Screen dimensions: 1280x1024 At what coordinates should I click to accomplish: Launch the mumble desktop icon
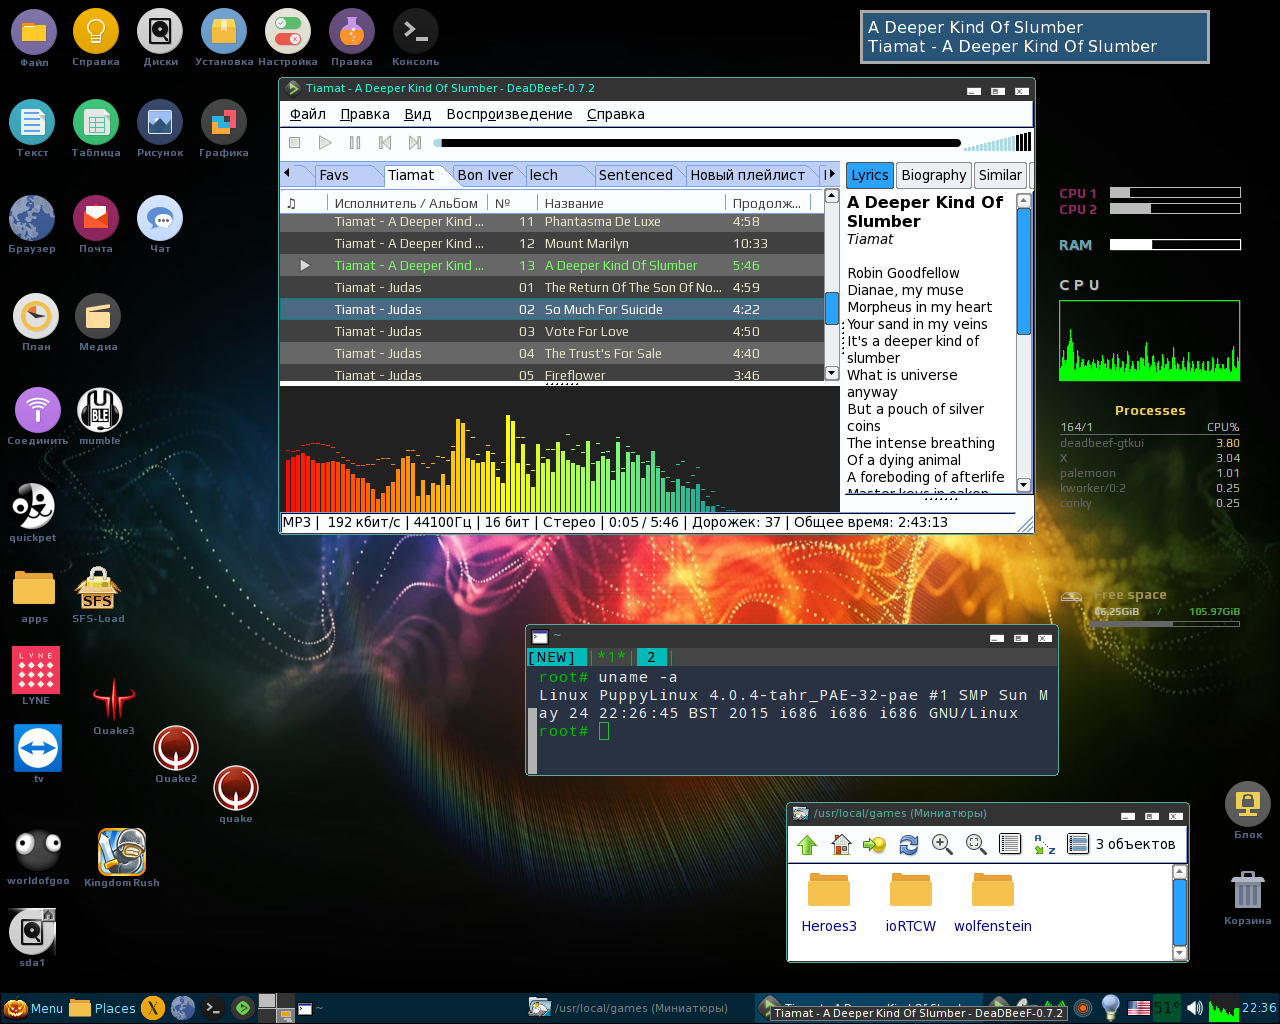tap(100, 417)
